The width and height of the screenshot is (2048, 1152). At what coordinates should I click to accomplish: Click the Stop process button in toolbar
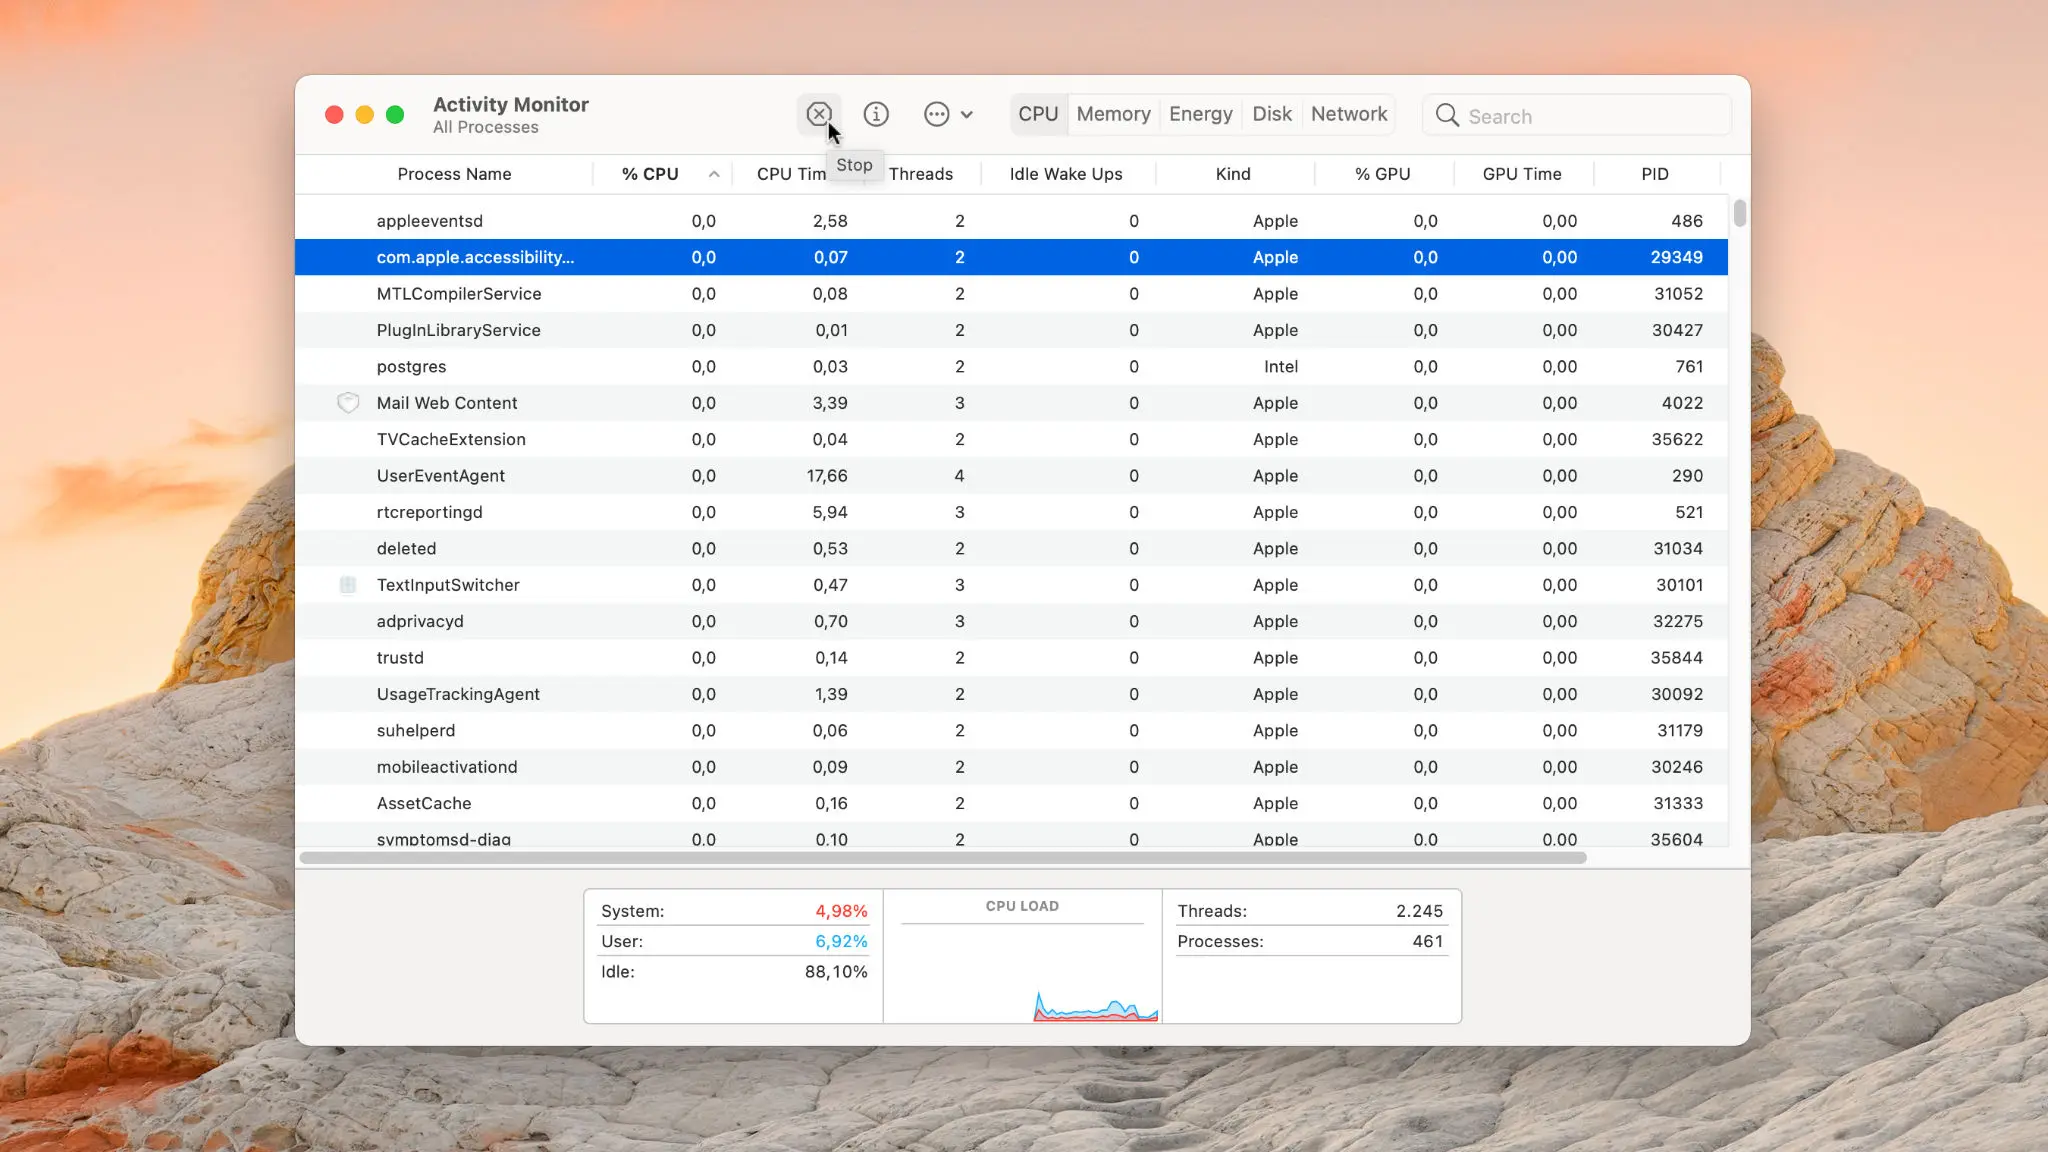(819, 114)
